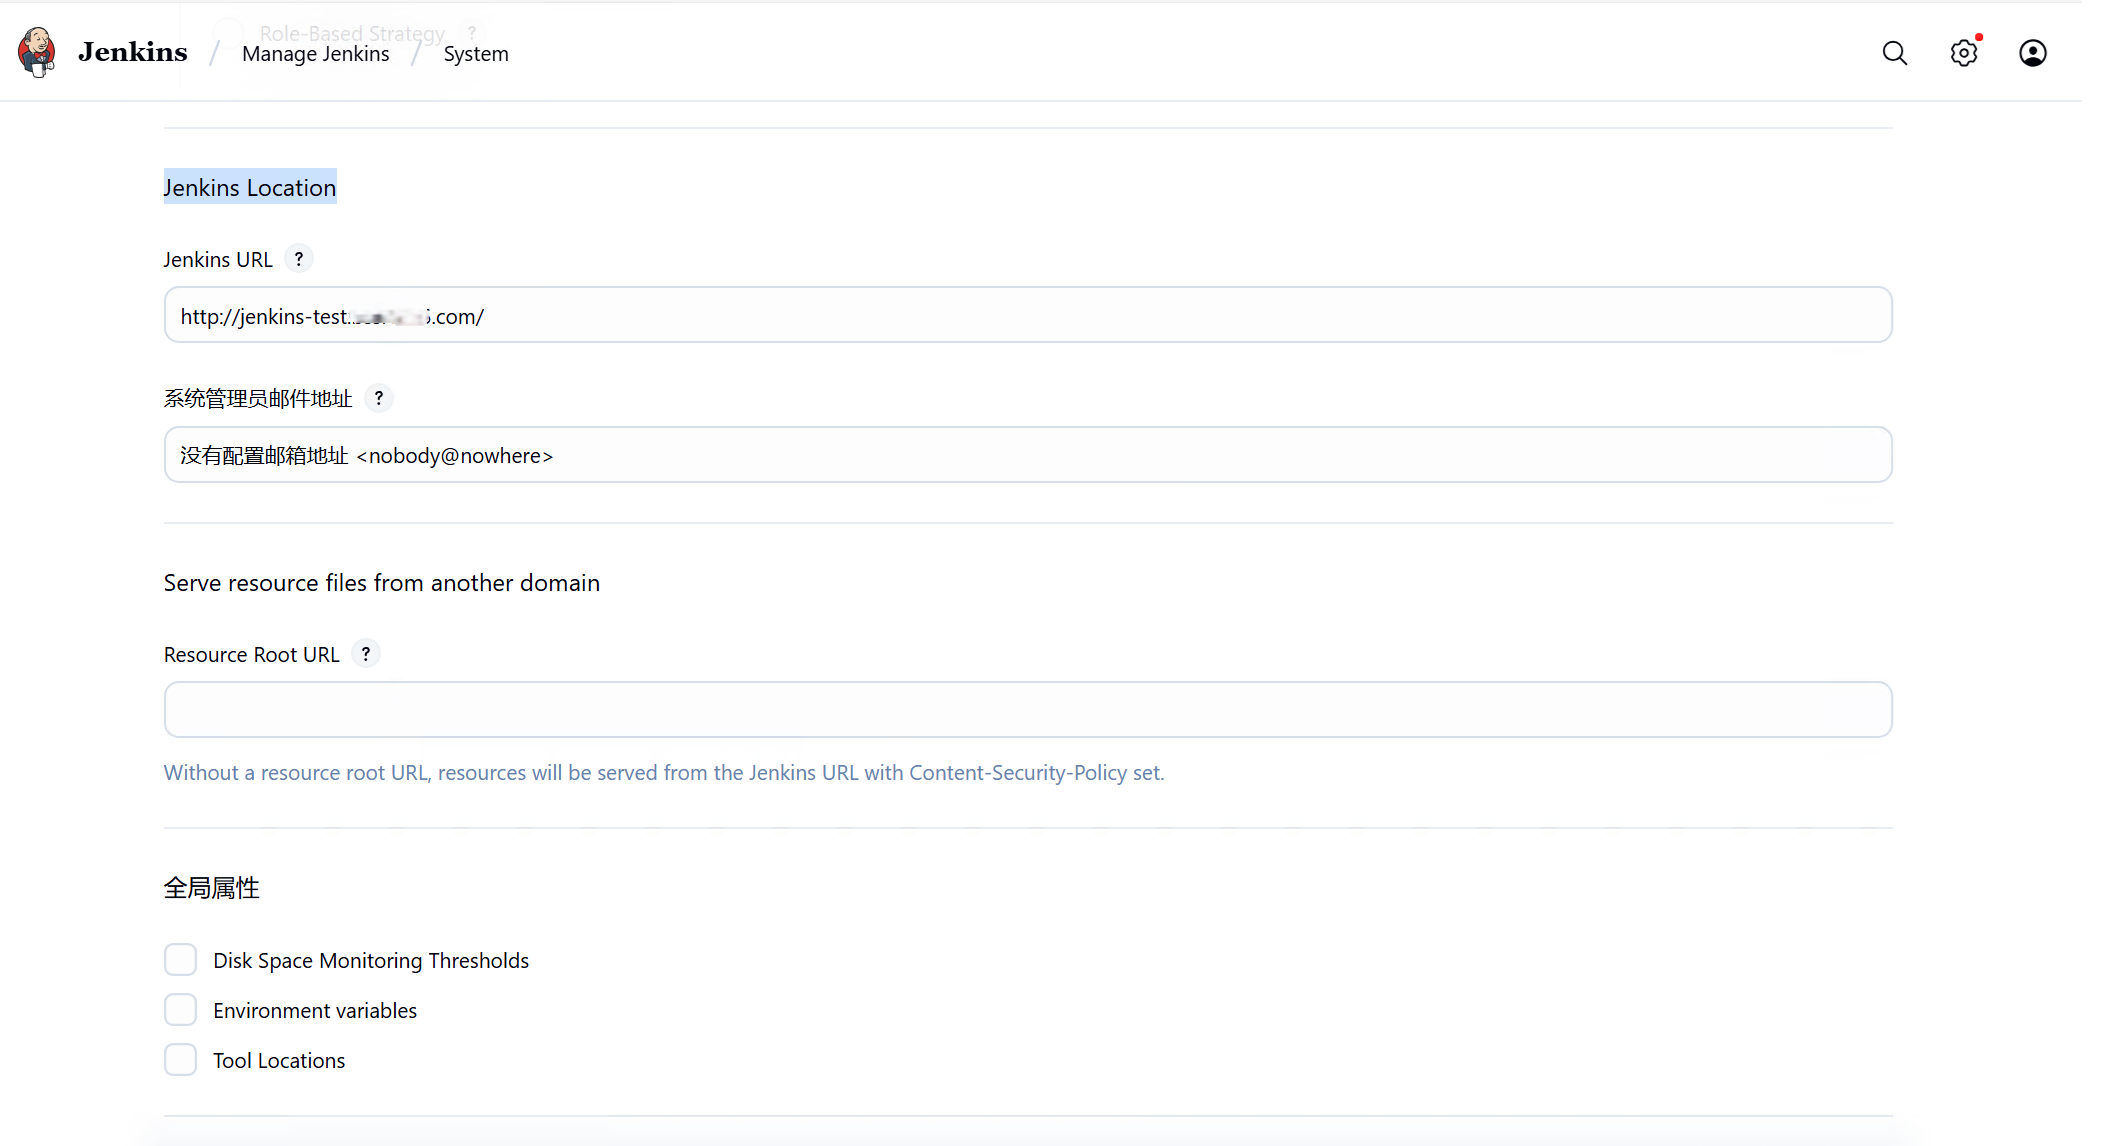Click the Jenkins butler logo icon
This screenshot has height=1146, width=2110.
37,52
